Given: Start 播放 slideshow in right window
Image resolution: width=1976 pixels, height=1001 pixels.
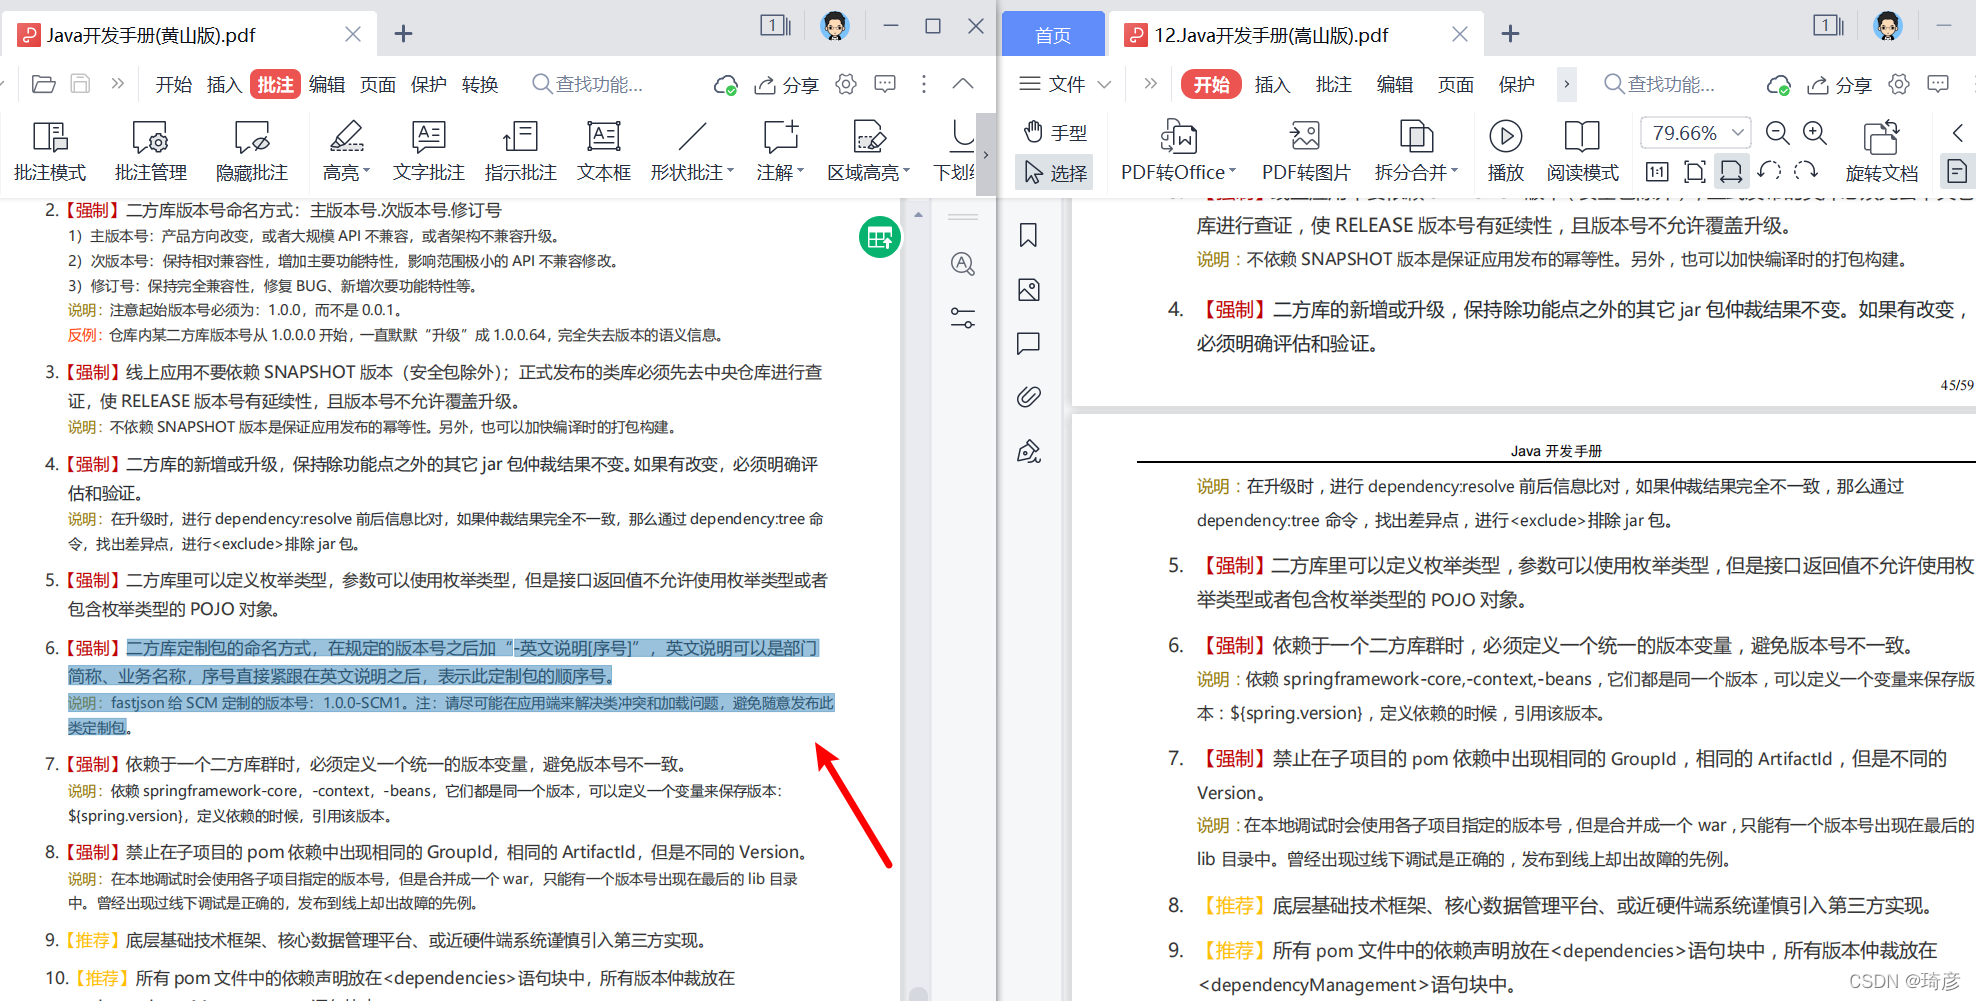Looking at the screenshot, I should (1505, 151).
